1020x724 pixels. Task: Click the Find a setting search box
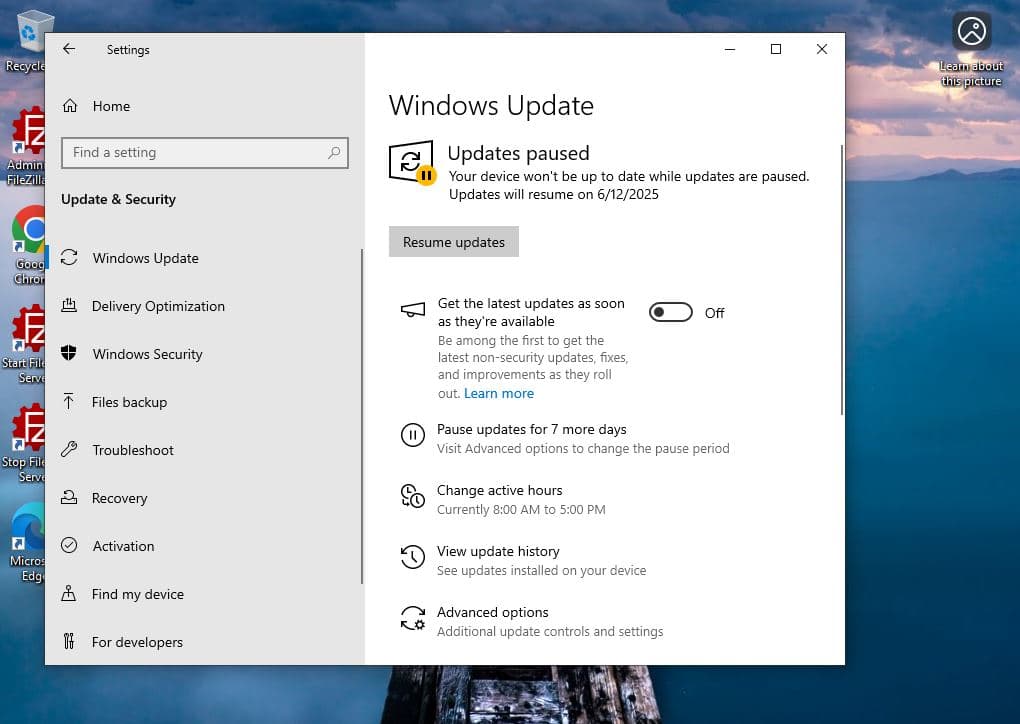(x=195, y=153)
